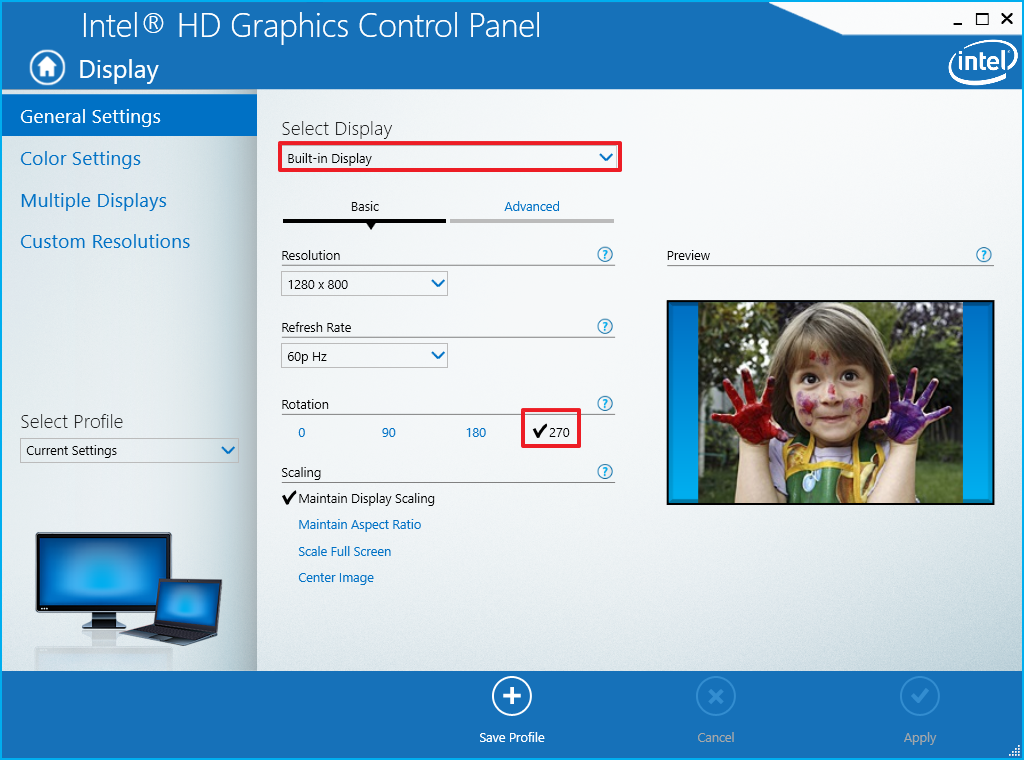Open the Rotation help icon
Image resolution: width=1024 pixels, height=760 pixels.
605,404
